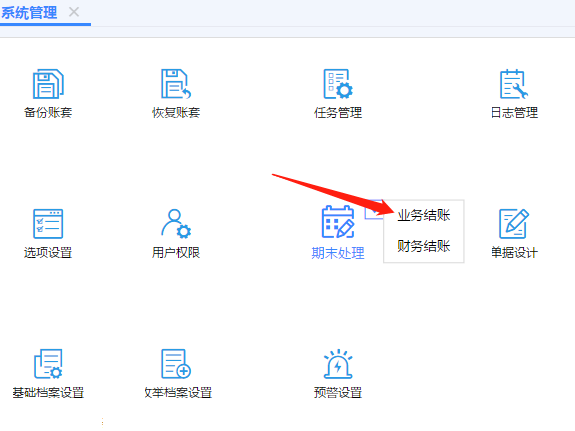575x431 pixels.
Task: Open the 单据设计 document design icon
Action: pyautogui.click(x=514, y=223)
